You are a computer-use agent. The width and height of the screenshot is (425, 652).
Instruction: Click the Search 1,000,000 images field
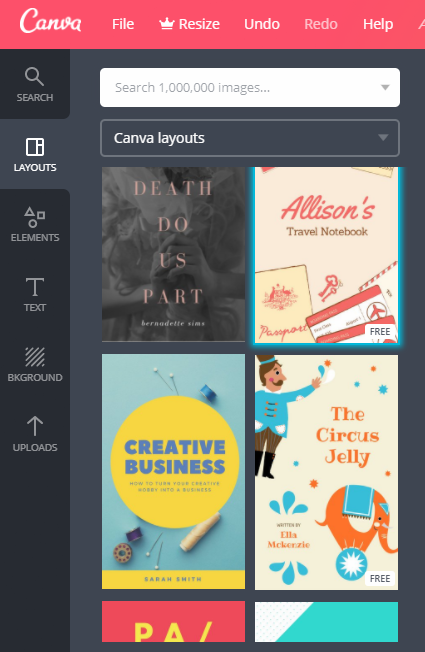pyautogui.click(x=250, y=87)
